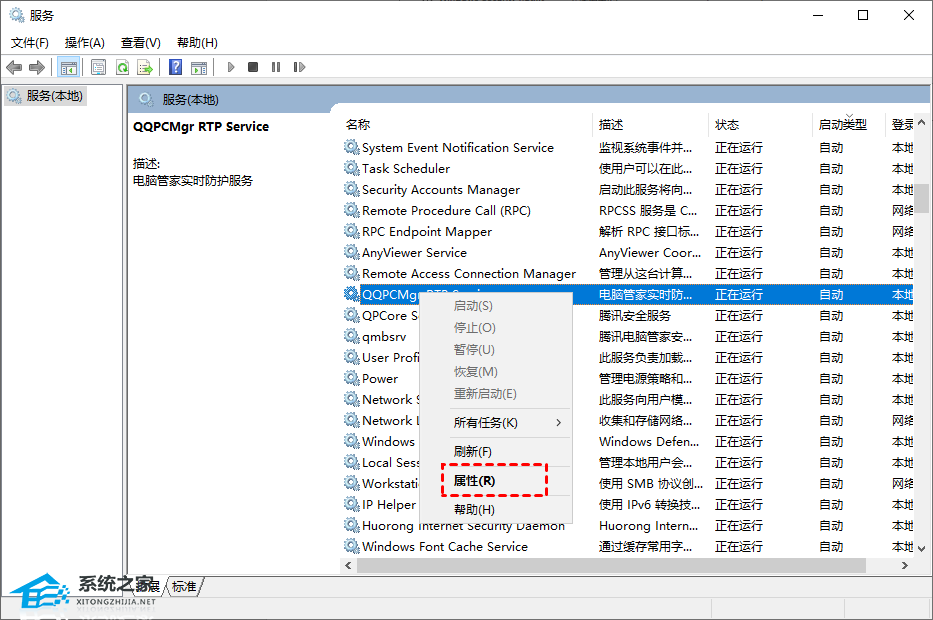
Task: Choose 帮助(H) in the context menu
Action: point(496,509)
